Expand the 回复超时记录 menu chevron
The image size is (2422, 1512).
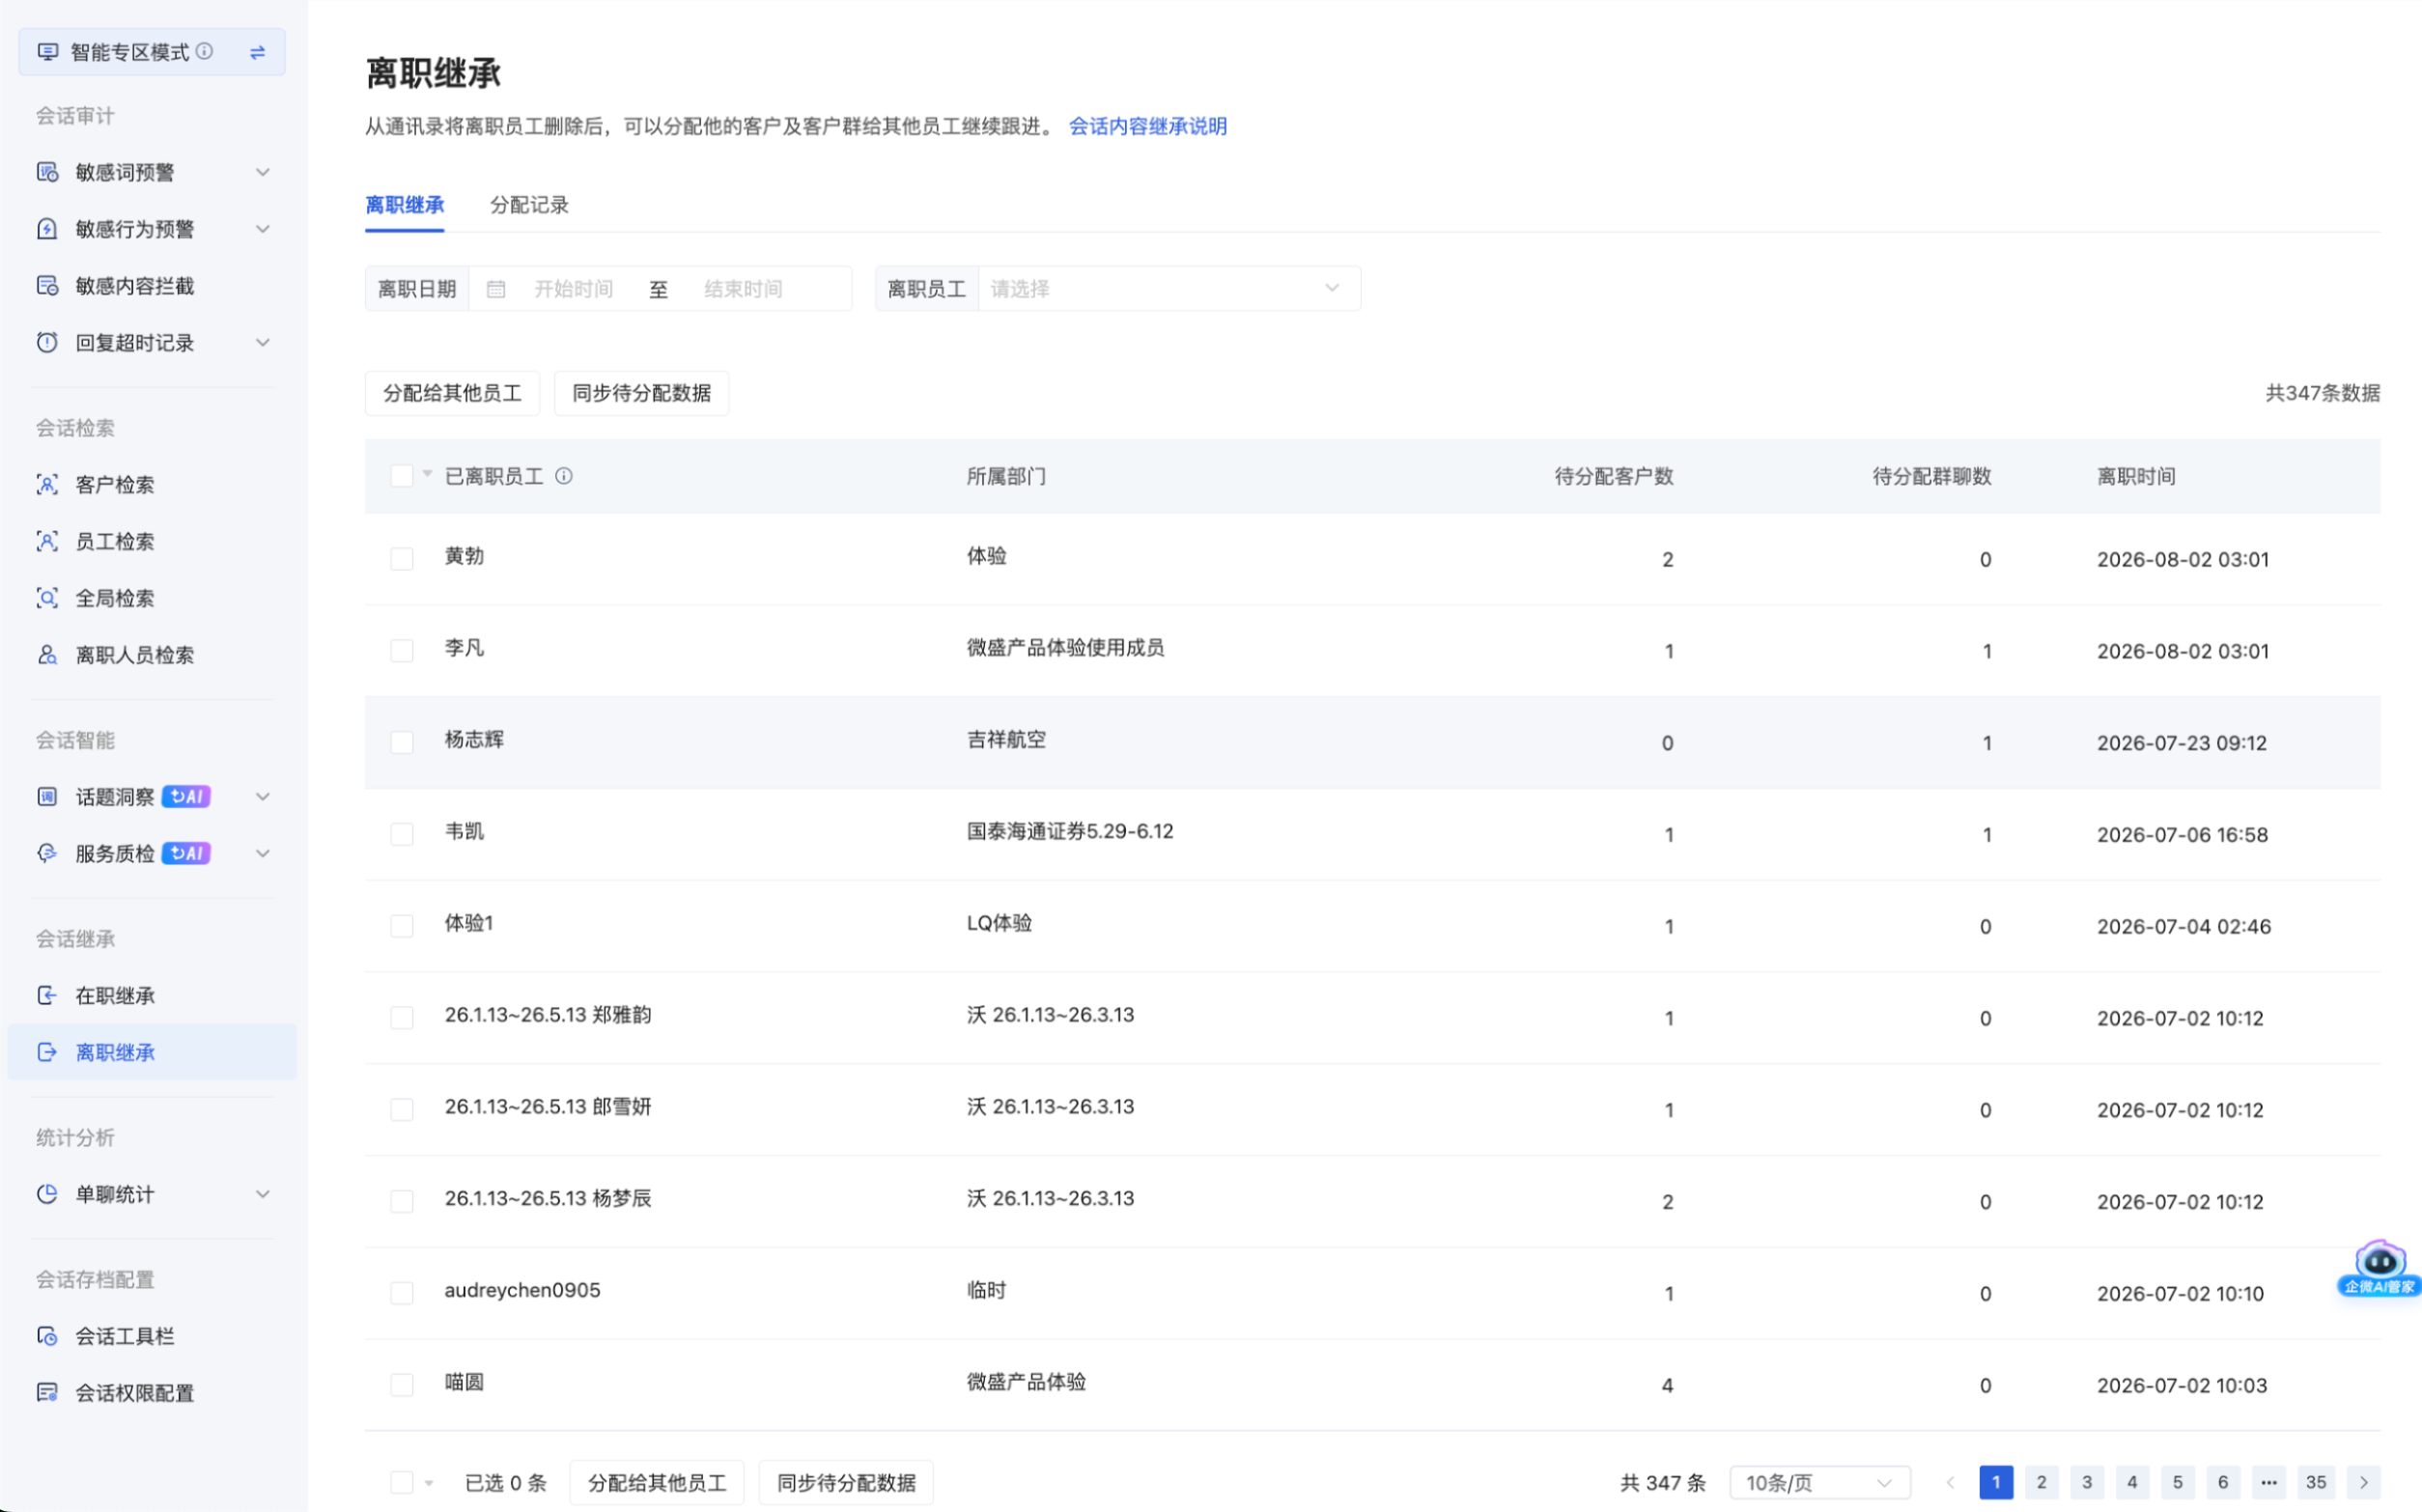click(263, 343)
